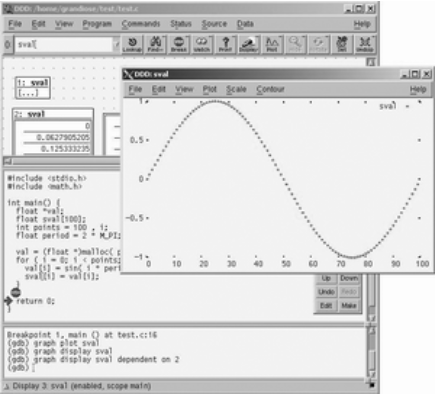Click the Plot toolbar icon
This screenshot has width=440, height=396.
[272, 44]
